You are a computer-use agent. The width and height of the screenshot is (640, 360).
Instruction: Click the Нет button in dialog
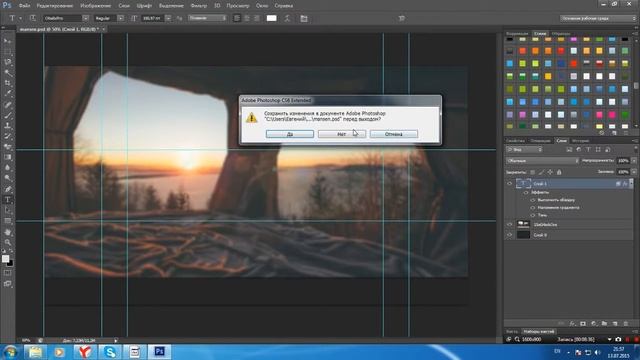pyautogui.click(x=342, y=134)
